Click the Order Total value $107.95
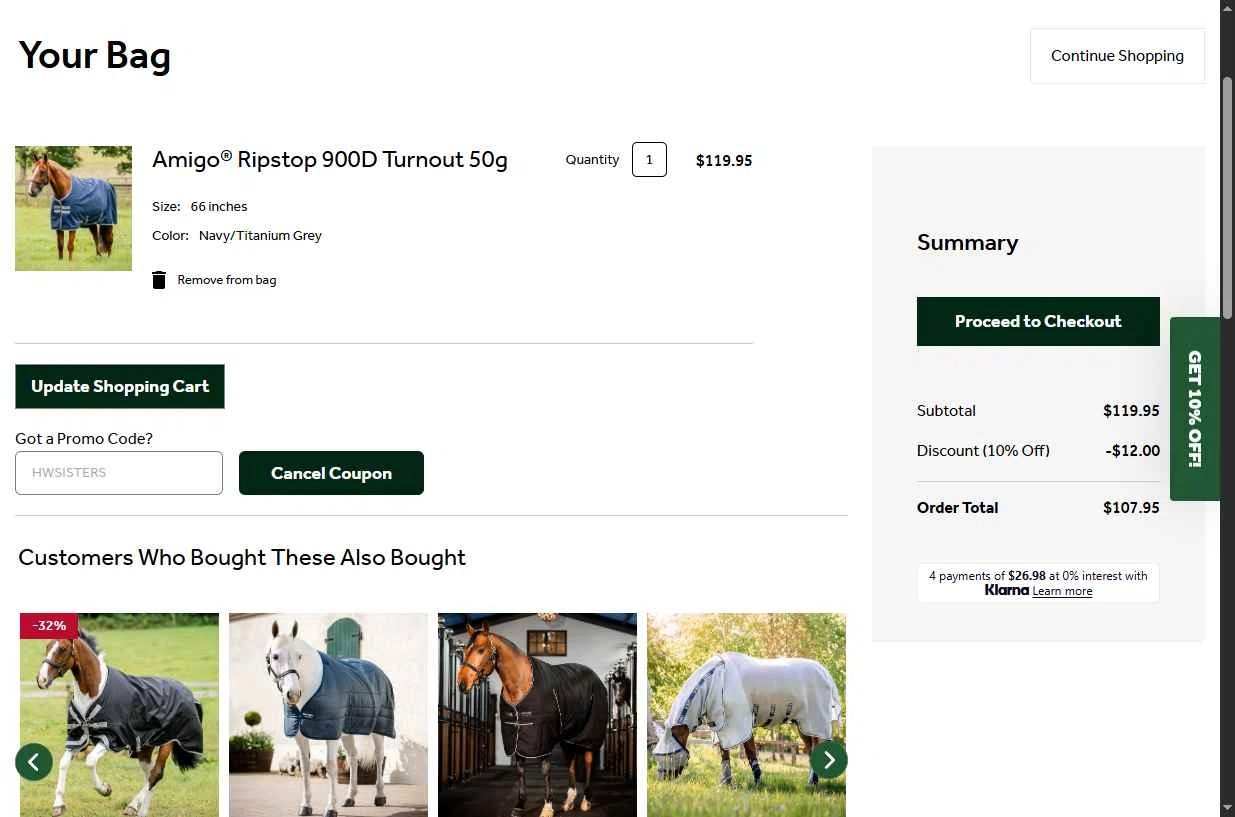The height and width of the screenshot is (817, 1235). pyautogui.click(x=1131, y=508)
